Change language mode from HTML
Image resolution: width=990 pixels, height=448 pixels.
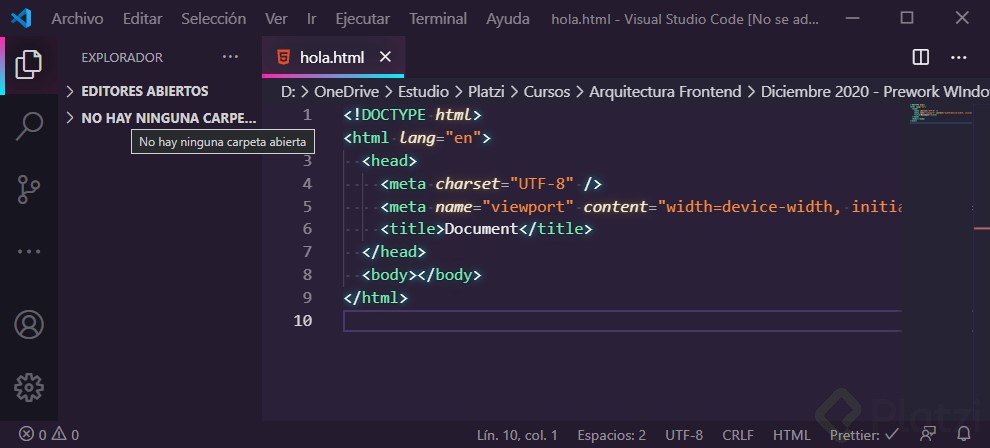click(x=792, y=435)
